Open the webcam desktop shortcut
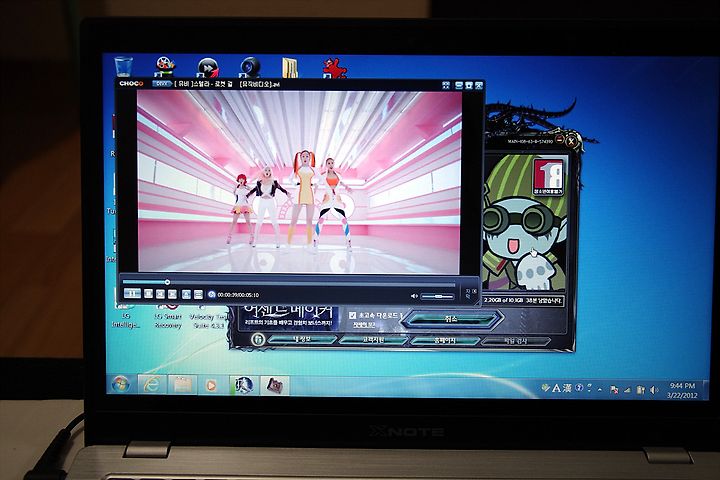720x480 pixels. [x=250, y=68]
